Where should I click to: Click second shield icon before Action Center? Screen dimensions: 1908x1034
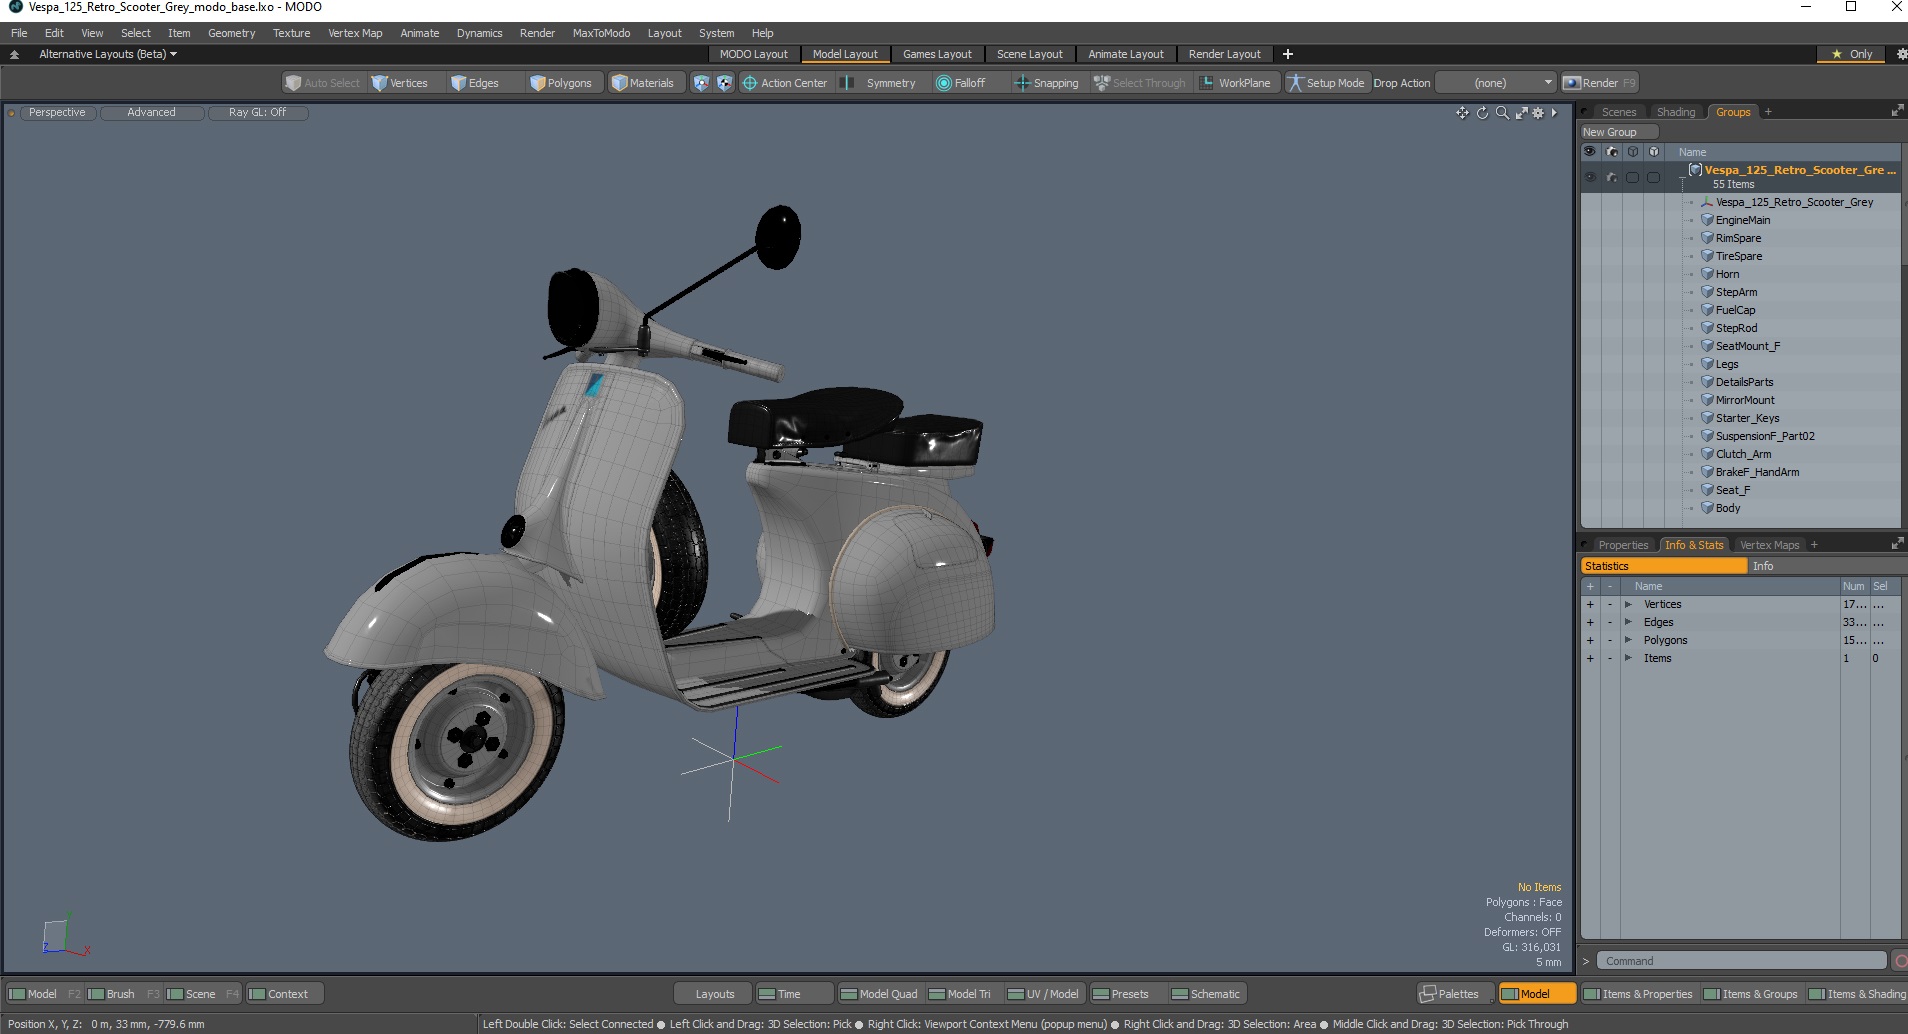(724, 83)
